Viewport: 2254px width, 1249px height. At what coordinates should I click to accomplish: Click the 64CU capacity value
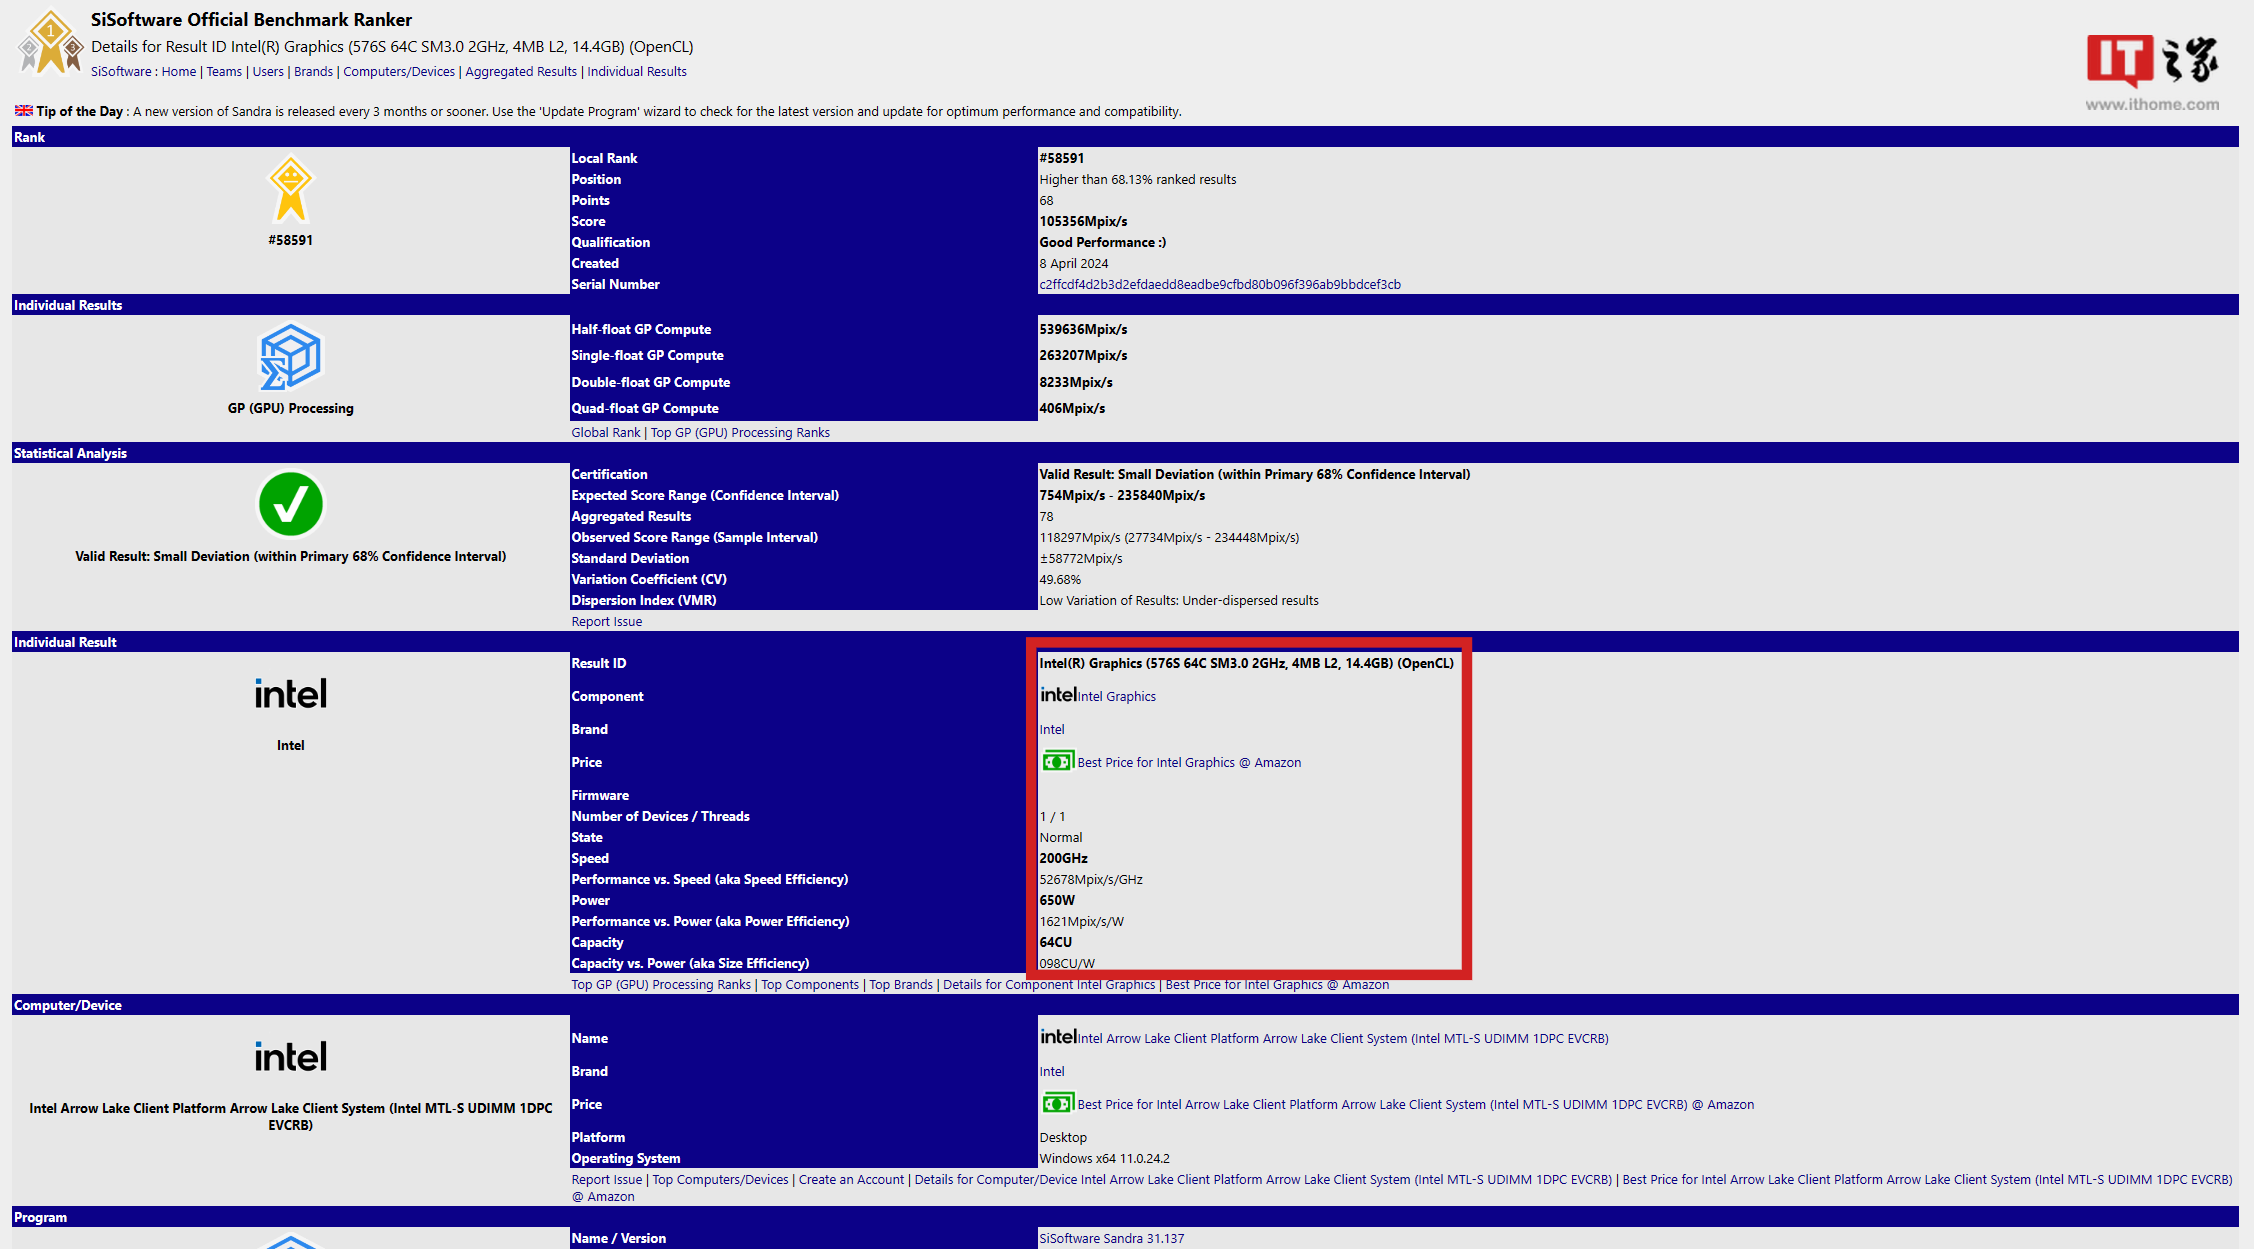click(1055, 943)
